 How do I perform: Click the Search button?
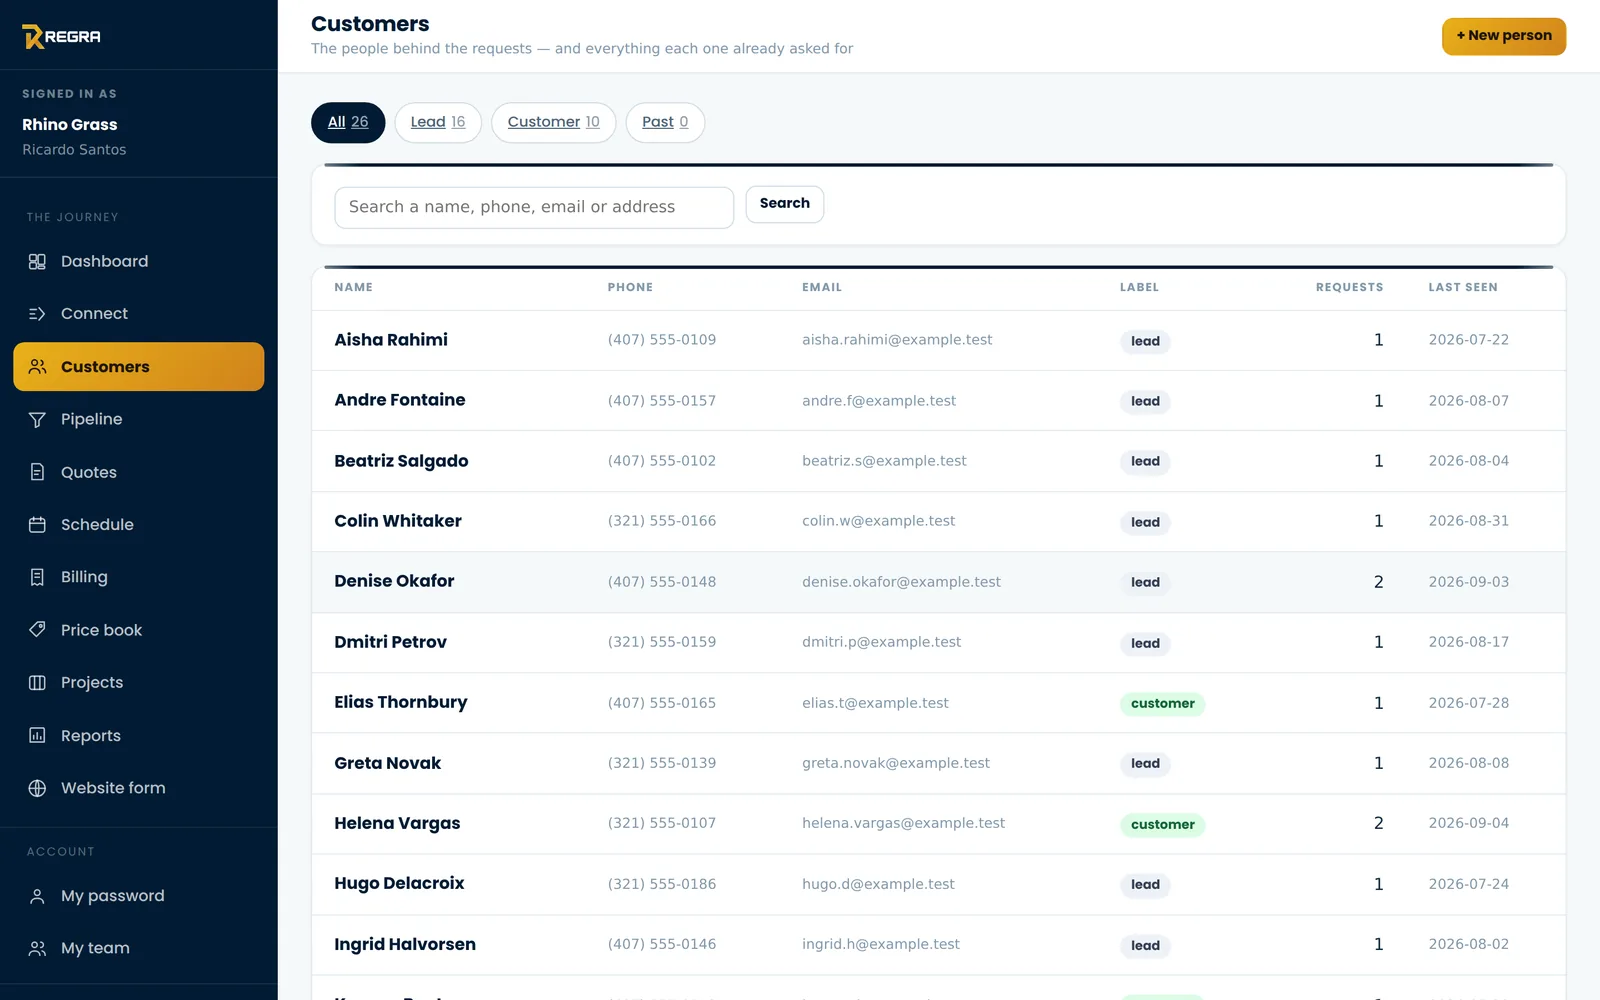tap(785, 204)
